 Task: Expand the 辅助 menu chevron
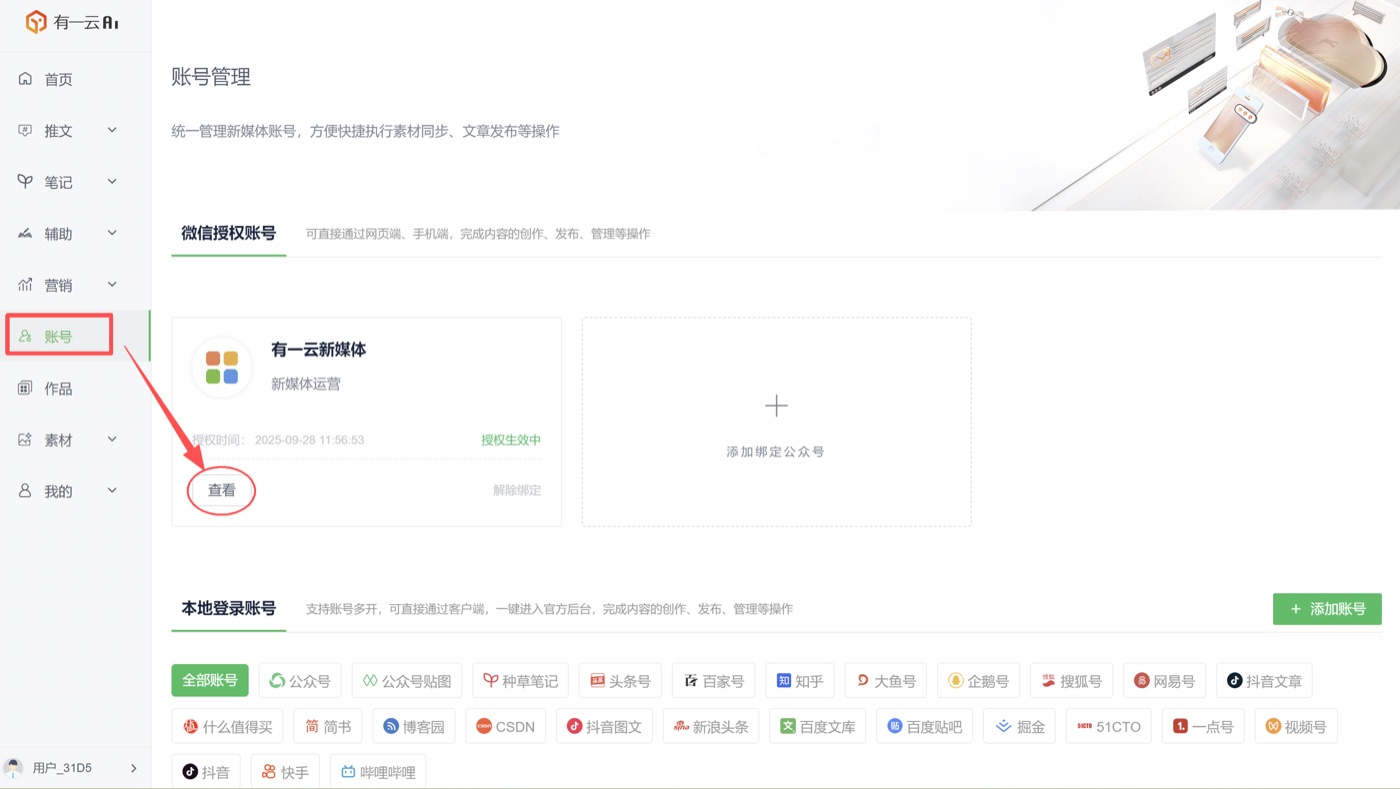[112, 233]
